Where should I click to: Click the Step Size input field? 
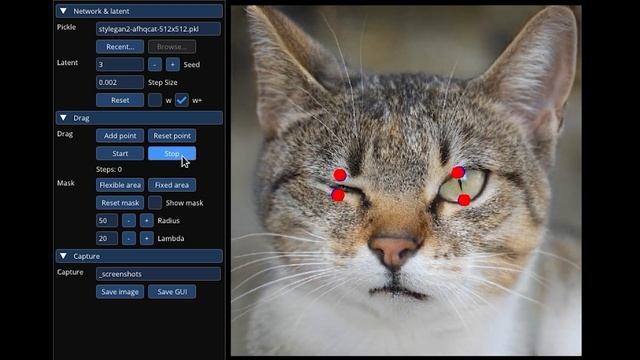point(120,82)
